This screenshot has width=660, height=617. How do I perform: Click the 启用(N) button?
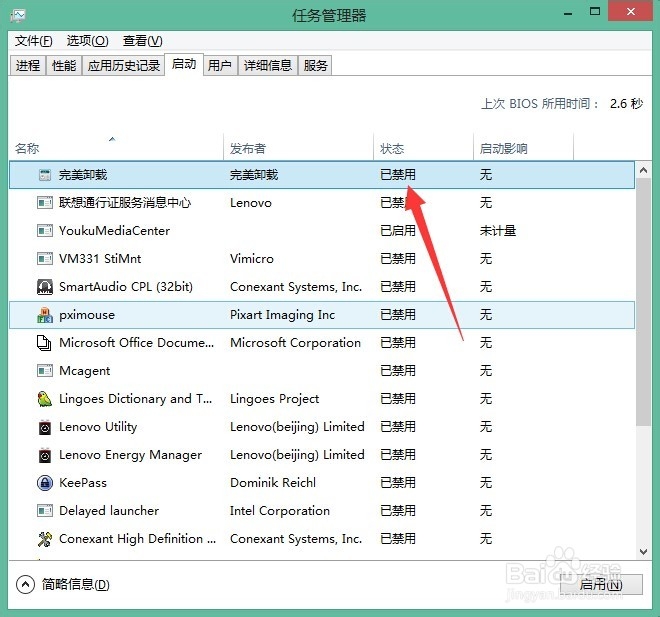tap(601, 584)
